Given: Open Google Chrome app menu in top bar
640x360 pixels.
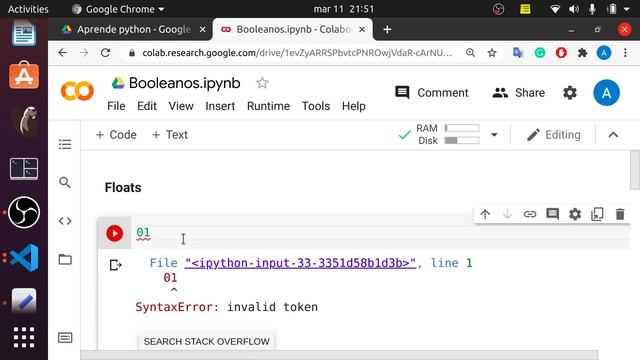Looking at the screenshot, I should point(118,9).
